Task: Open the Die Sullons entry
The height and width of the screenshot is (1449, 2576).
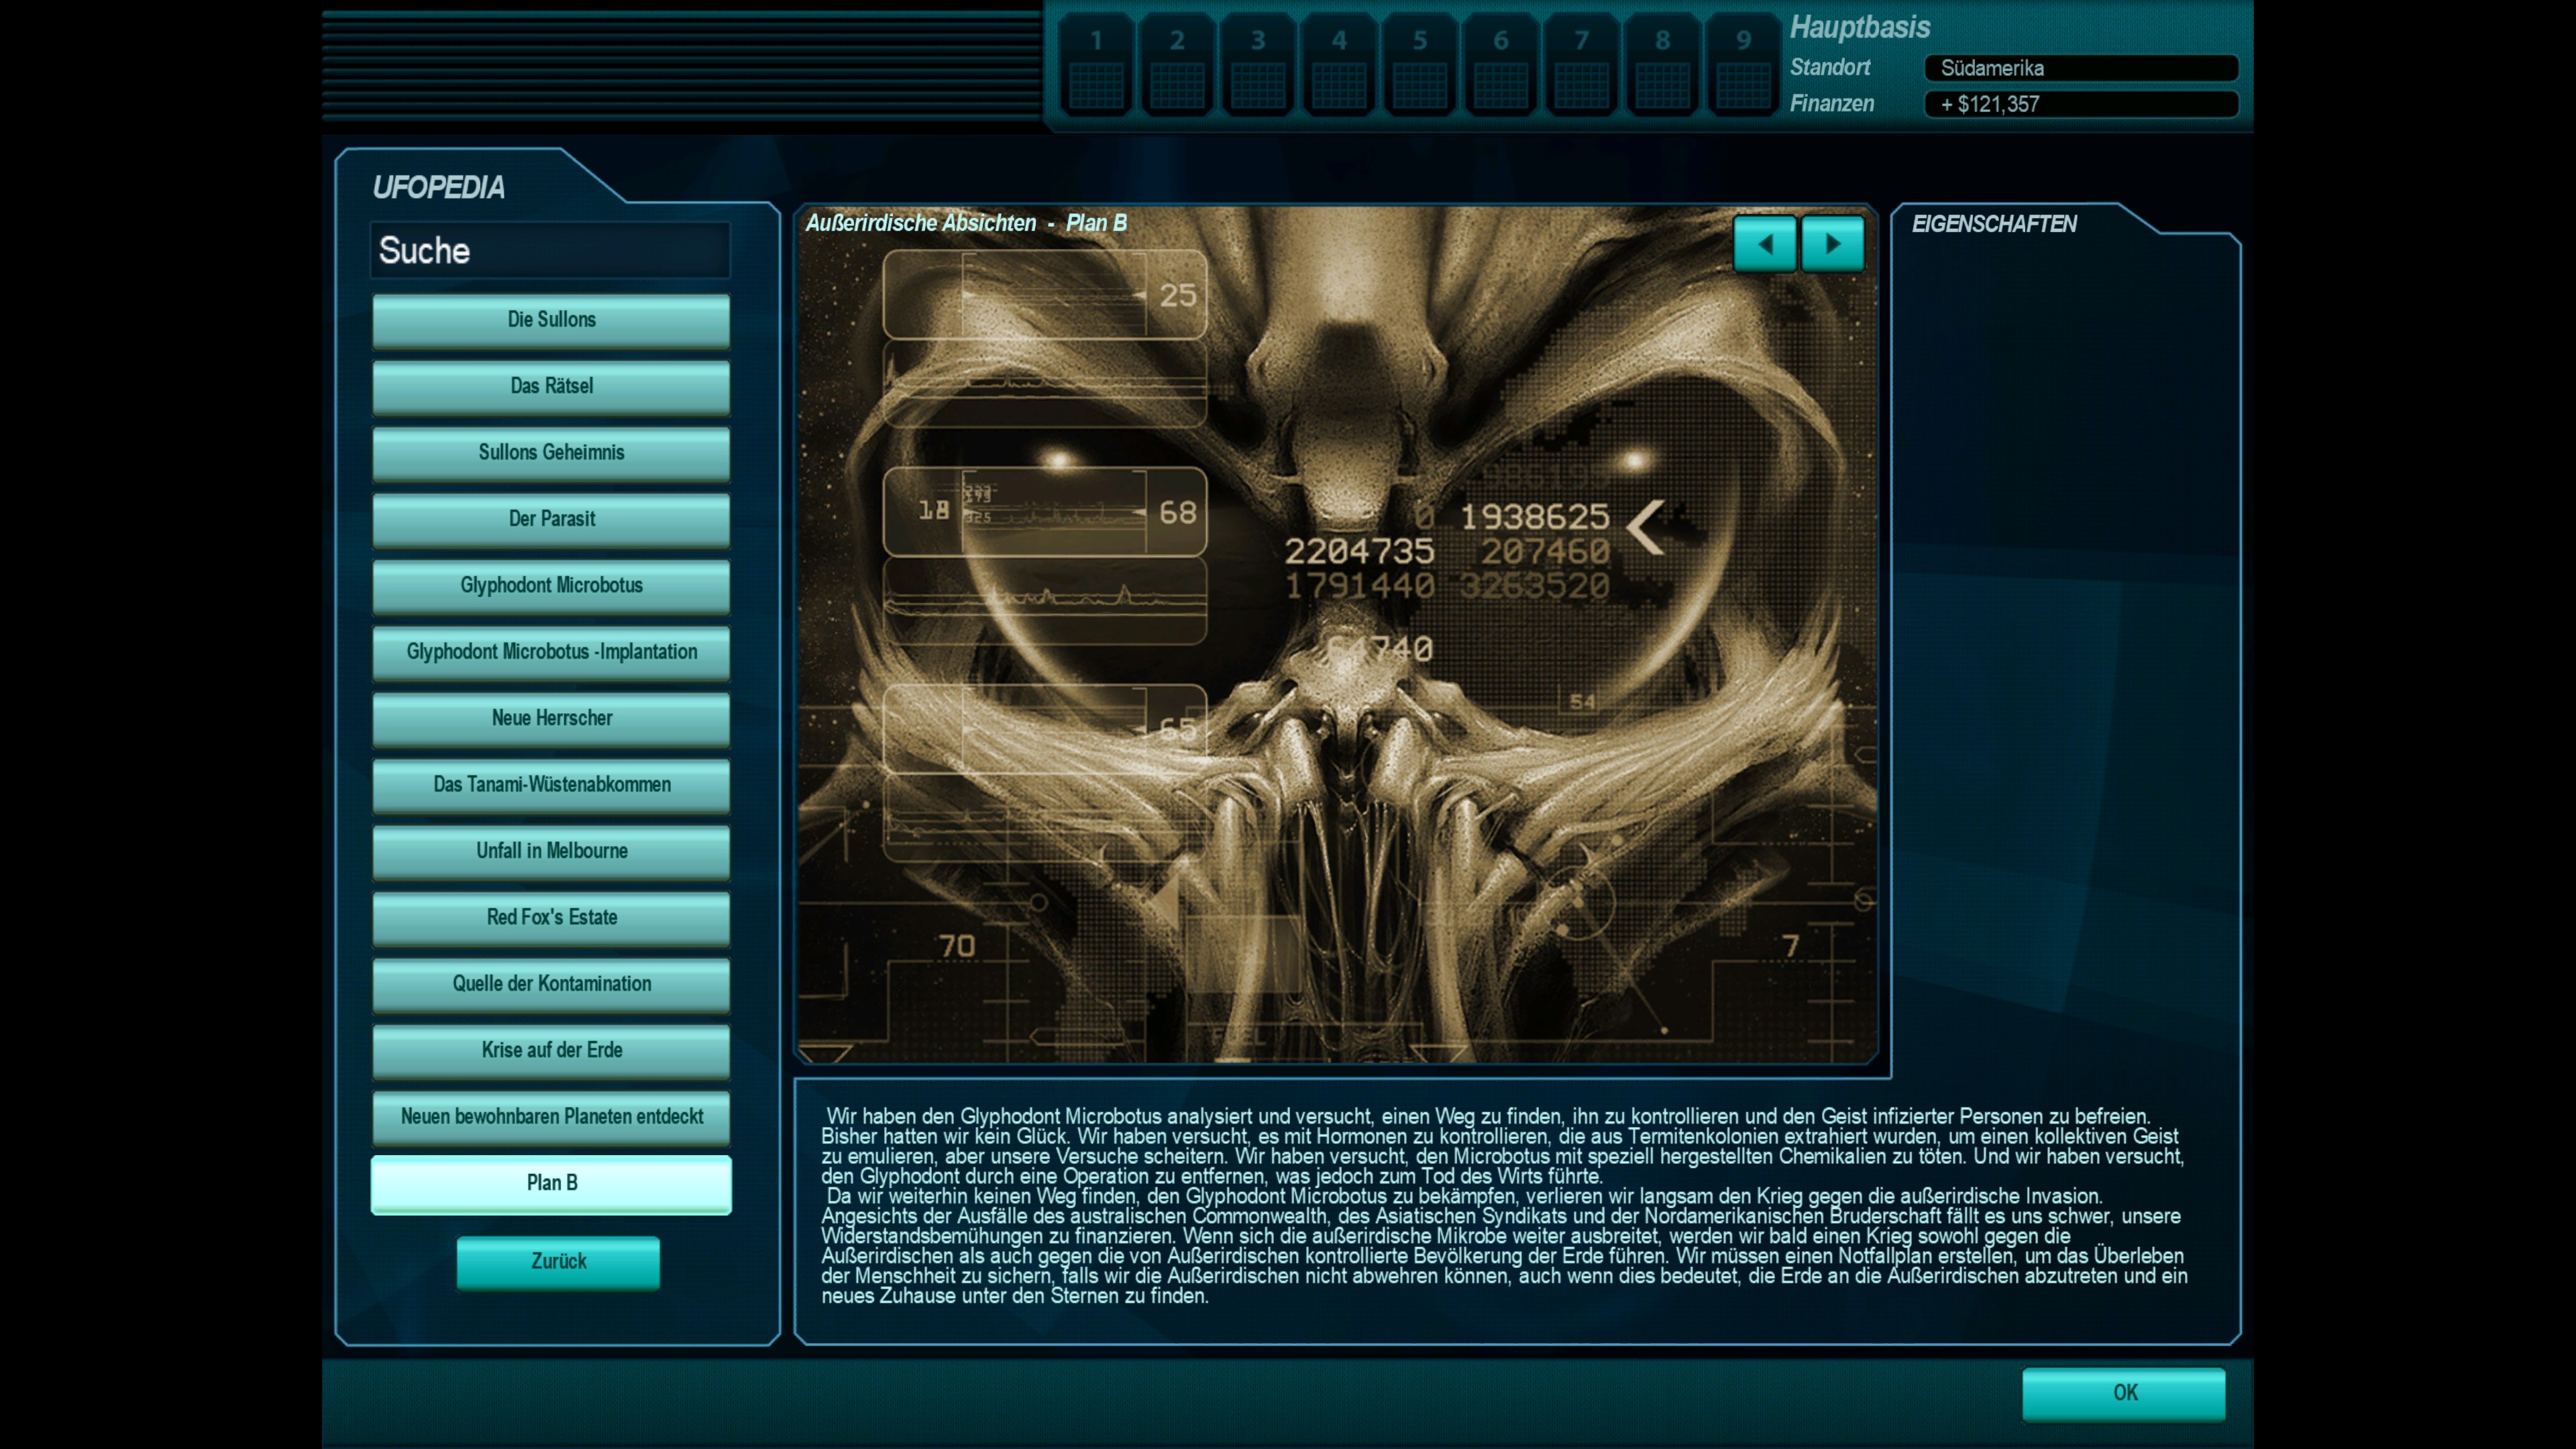Action: pyautogui.click(x=551, y=320)
